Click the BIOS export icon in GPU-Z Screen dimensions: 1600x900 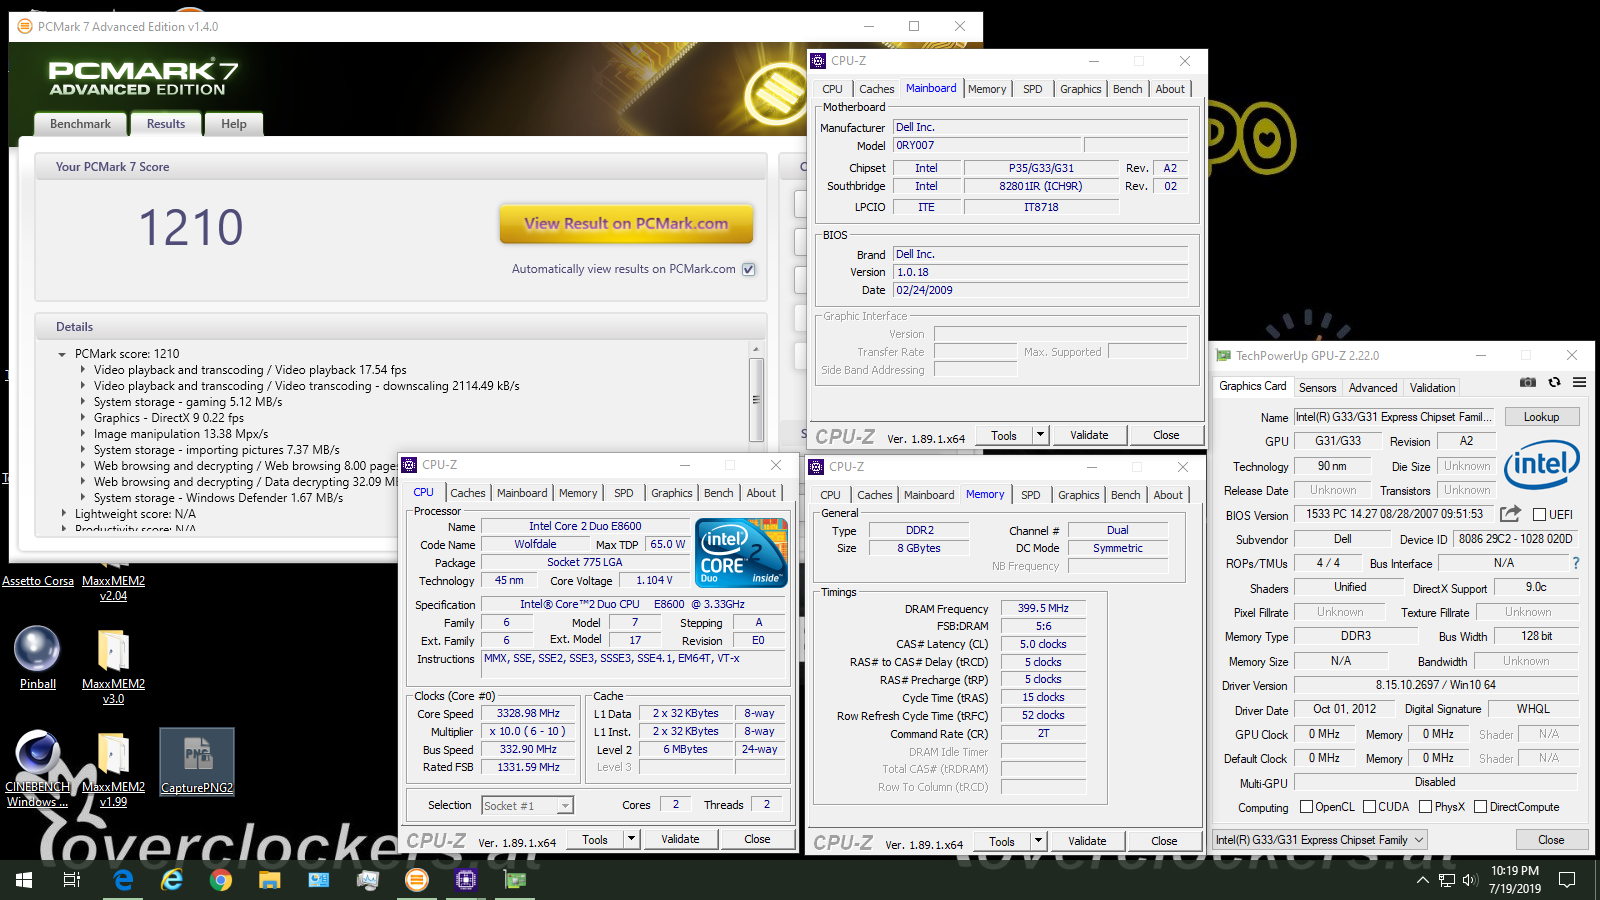point(1510,514)
